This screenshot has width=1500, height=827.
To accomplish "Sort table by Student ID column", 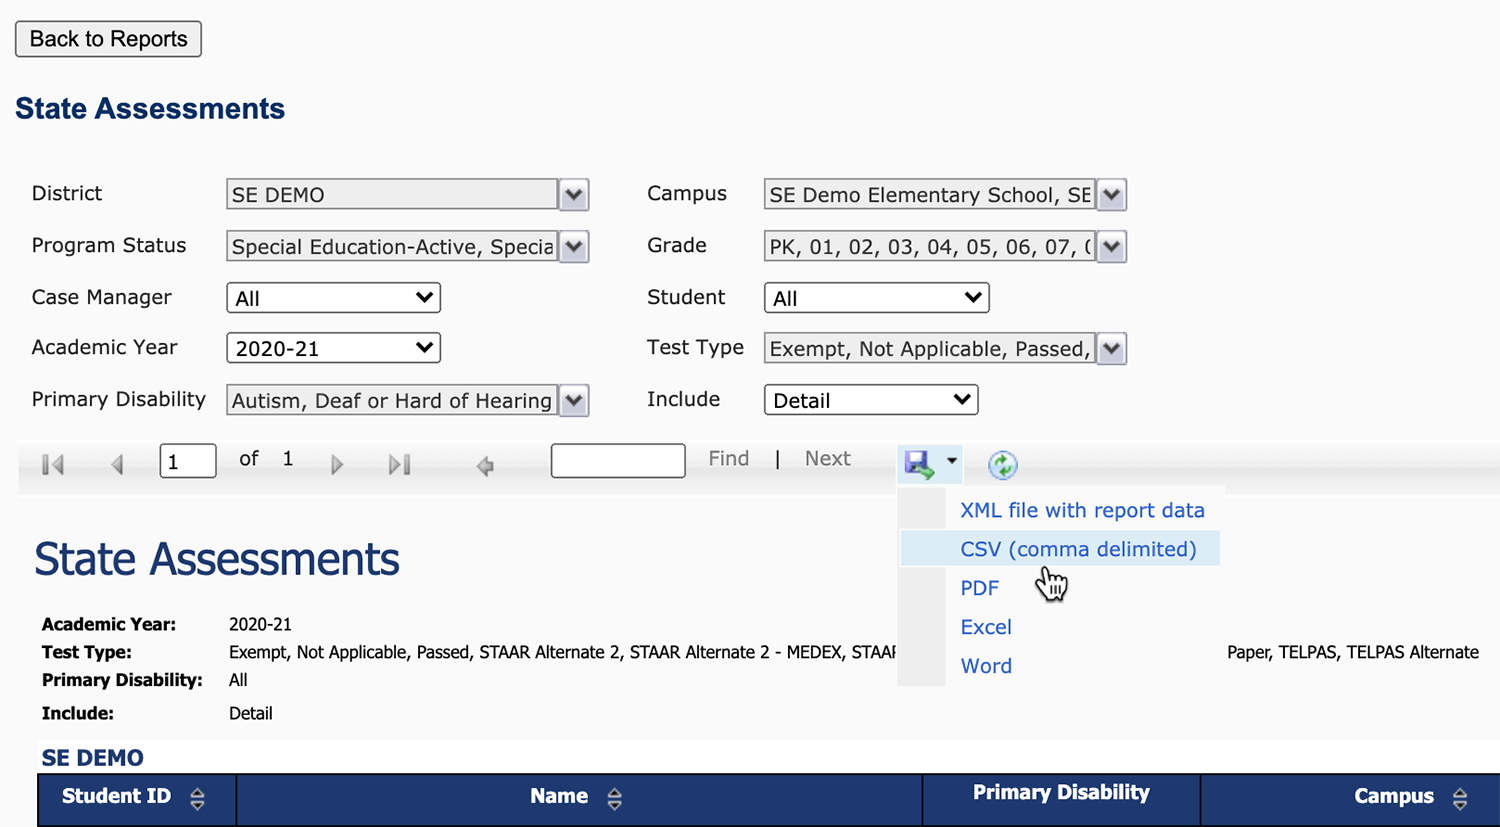I will coord(197,799).
